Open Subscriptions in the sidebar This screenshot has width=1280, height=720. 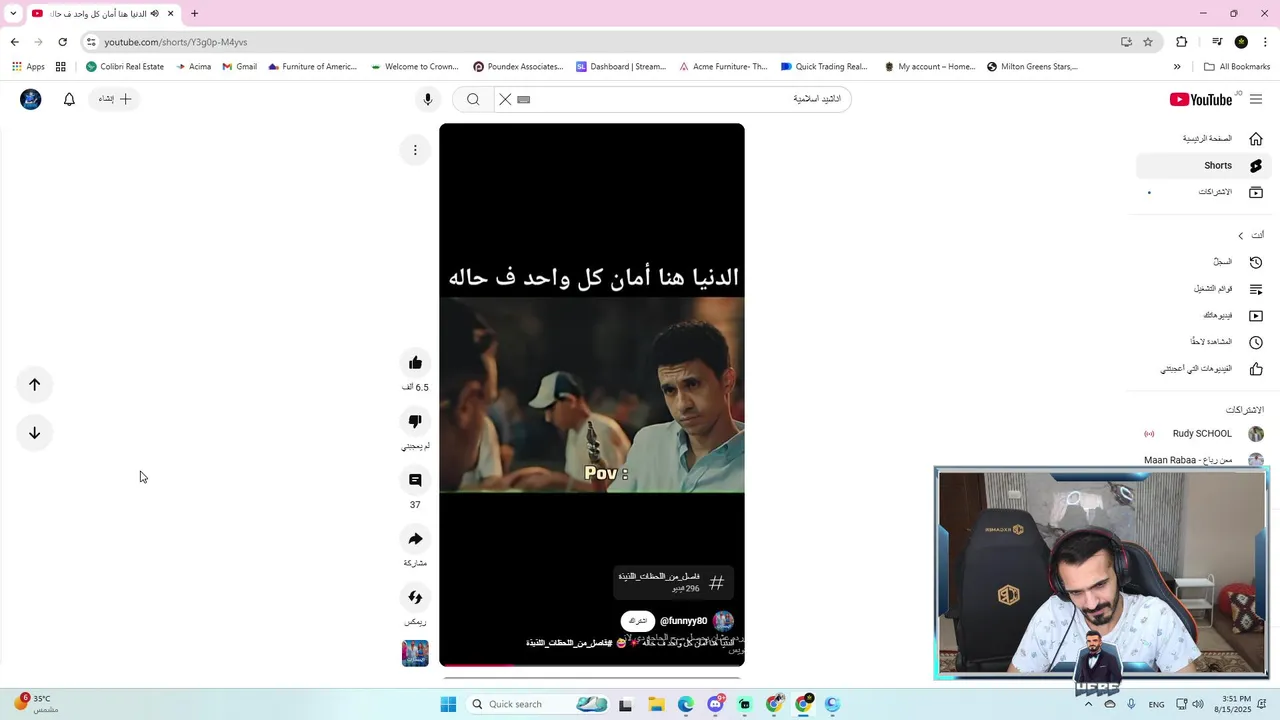tap(1204, 192)
